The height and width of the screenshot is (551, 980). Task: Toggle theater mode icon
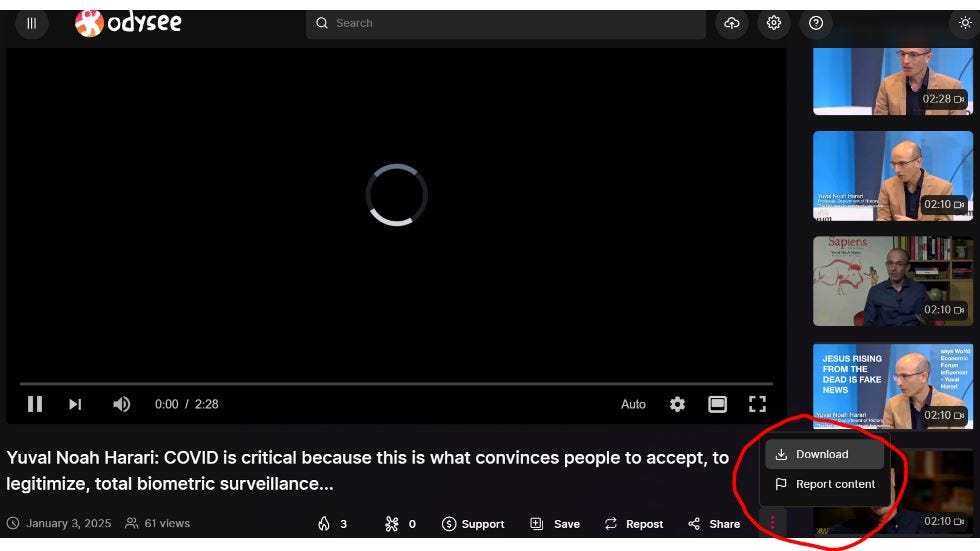718,404
